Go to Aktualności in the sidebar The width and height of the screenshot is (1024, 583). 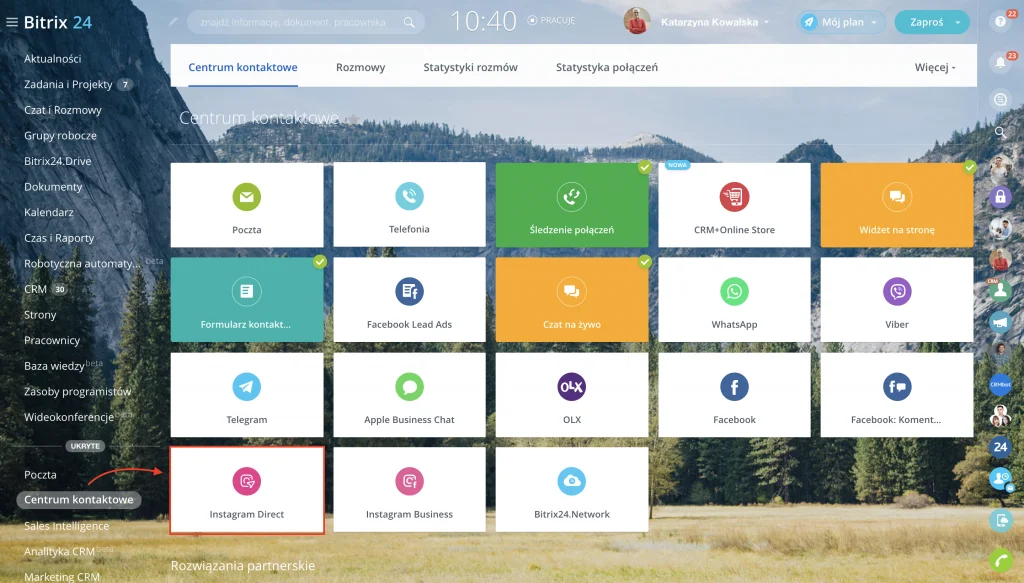pyautogui.click(x=53, y=59)
